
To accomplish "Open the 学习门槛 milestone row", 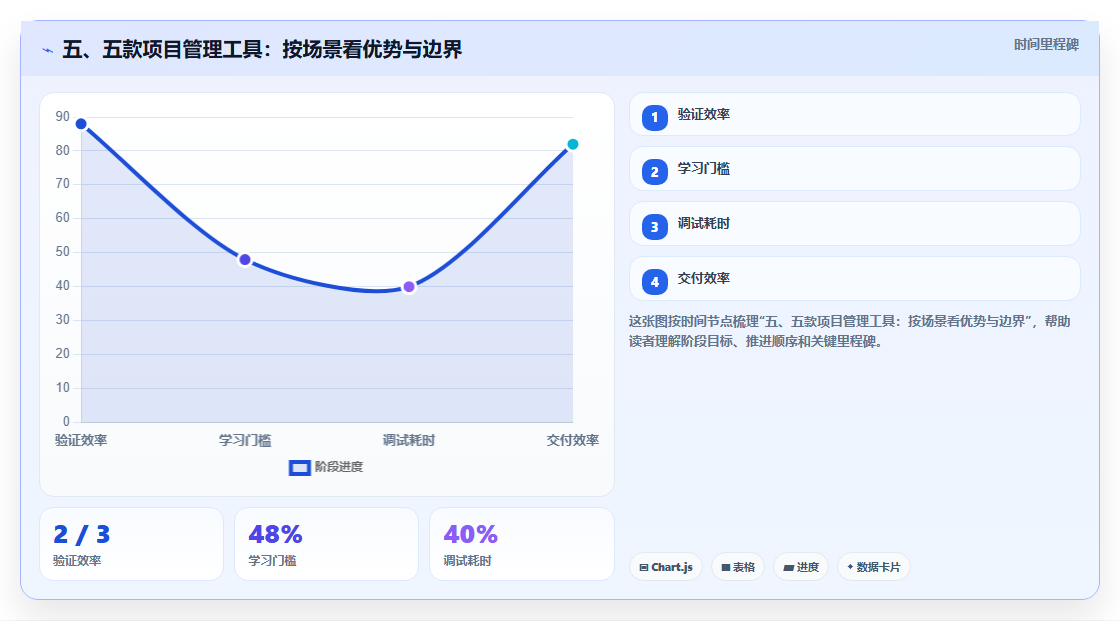I will (x=854, y=169).
